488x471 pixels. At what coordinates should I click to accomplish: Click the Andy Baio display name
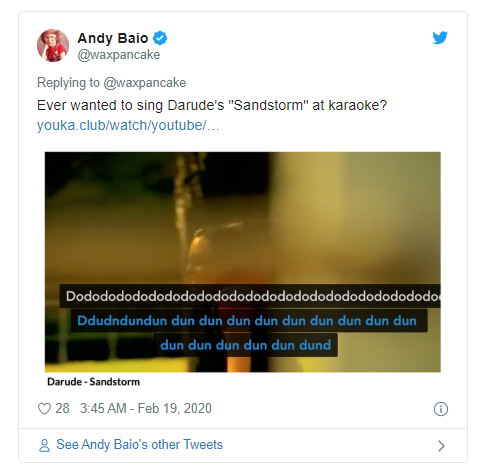coord(113,38)
